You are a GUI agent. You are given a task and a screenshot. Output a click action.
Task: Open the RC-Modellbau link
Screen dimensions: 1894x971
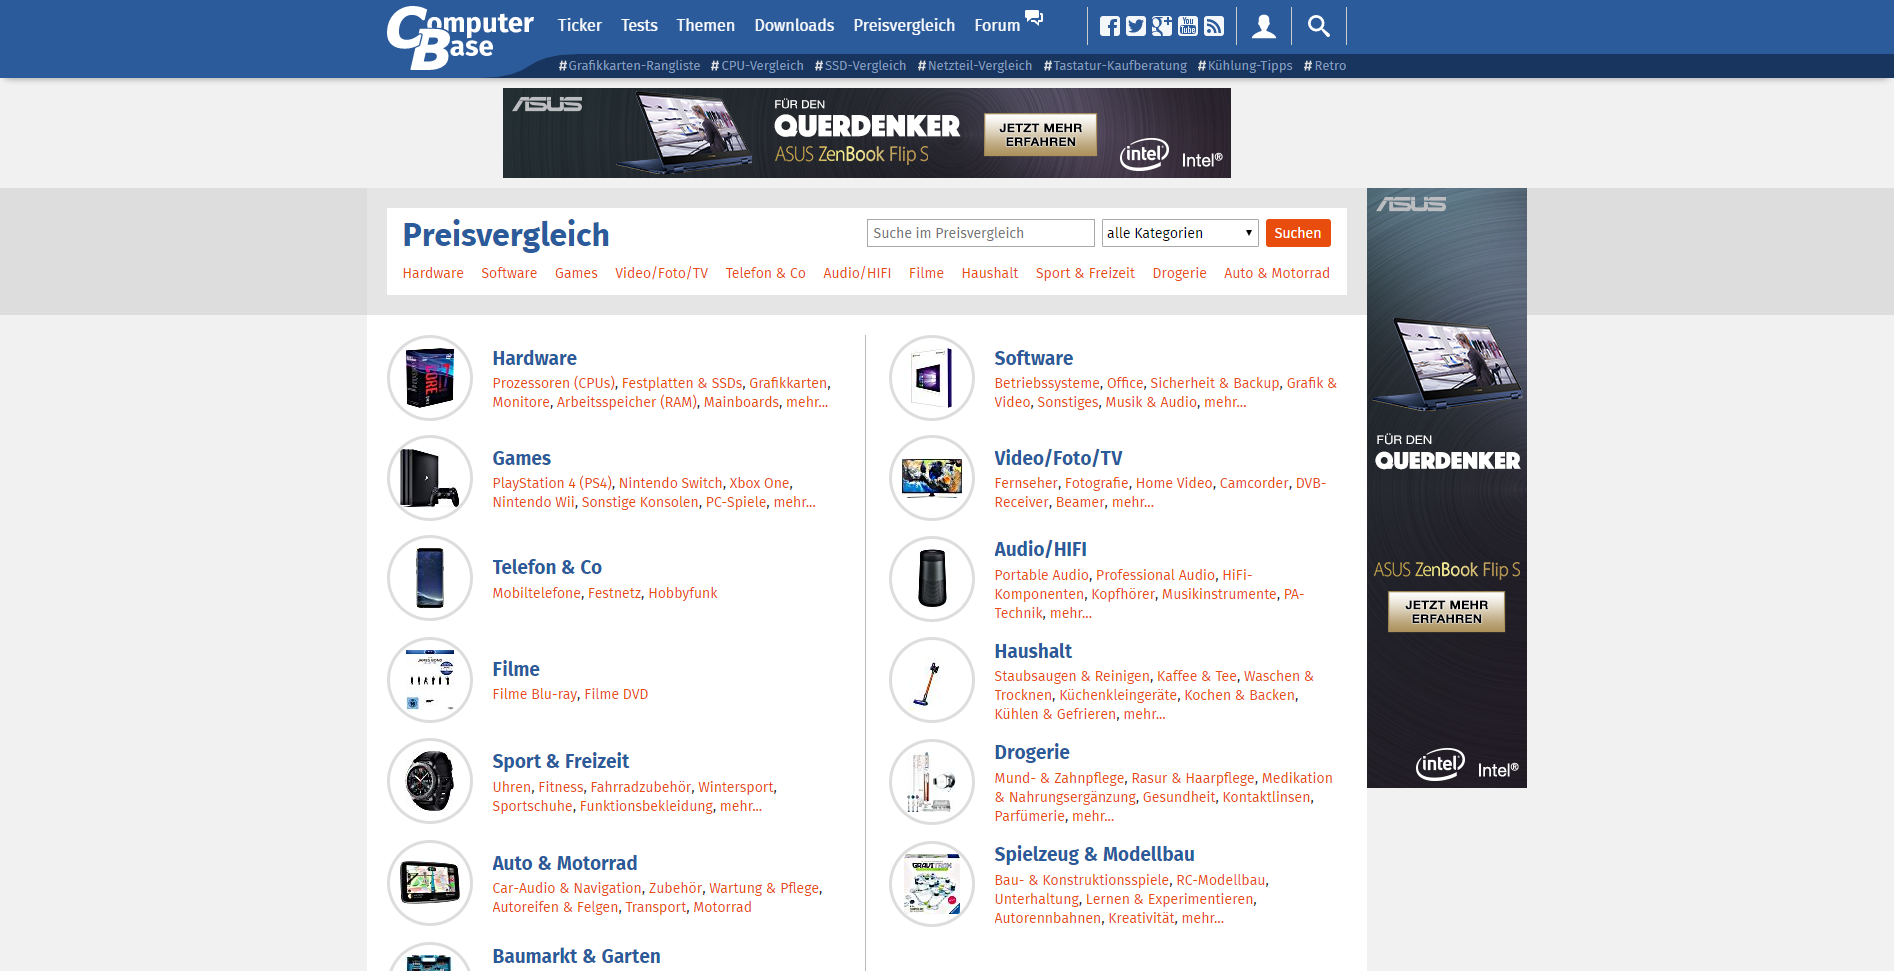coord(1221,880)
